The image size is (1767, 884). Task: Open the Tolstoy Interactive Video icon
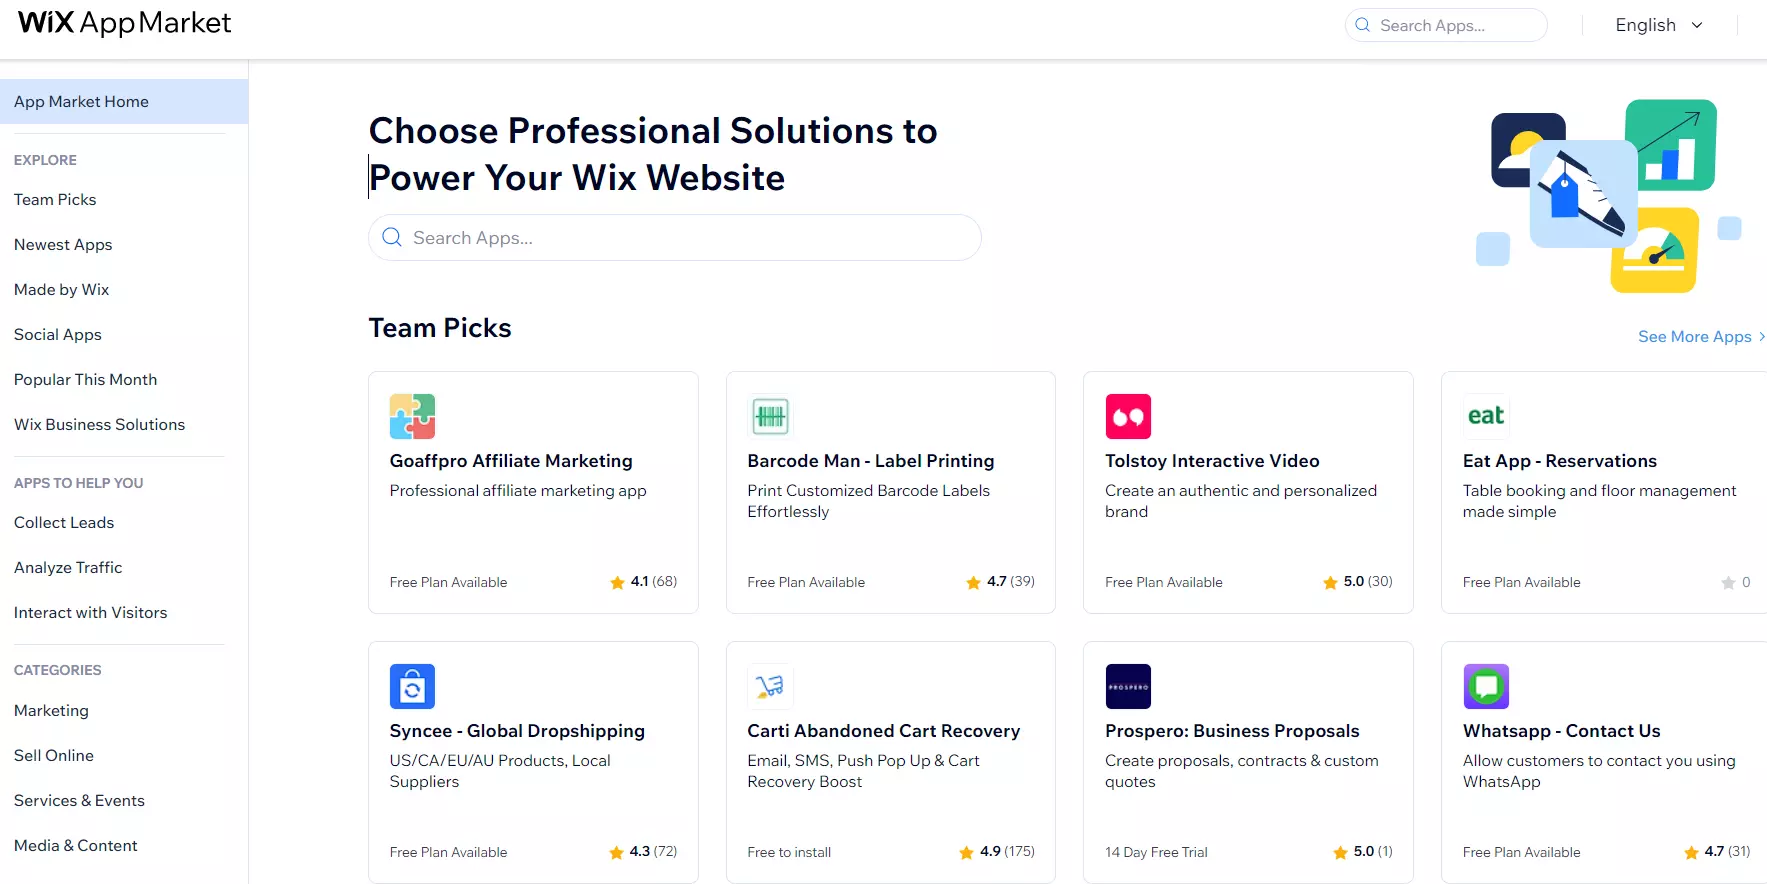click(1128, 417)
